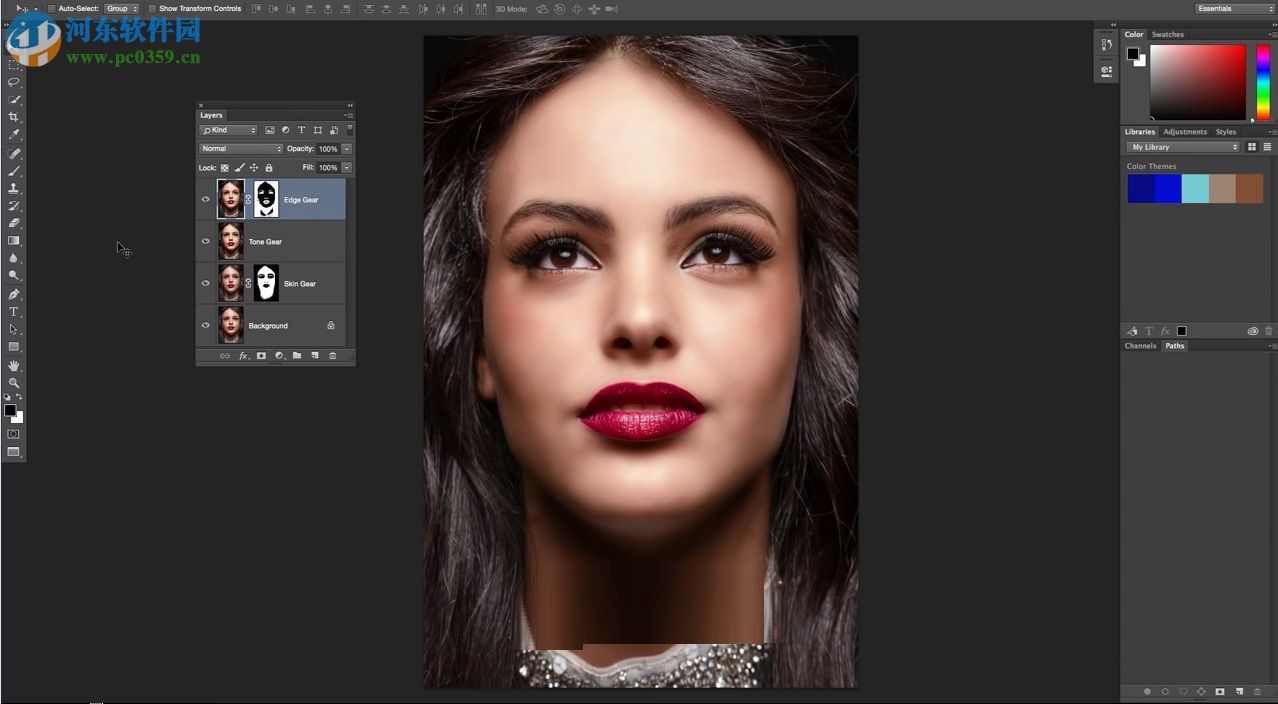Expand the My Library dropdown
This screenshot has width=1278, height=704.
(1183, 147)
